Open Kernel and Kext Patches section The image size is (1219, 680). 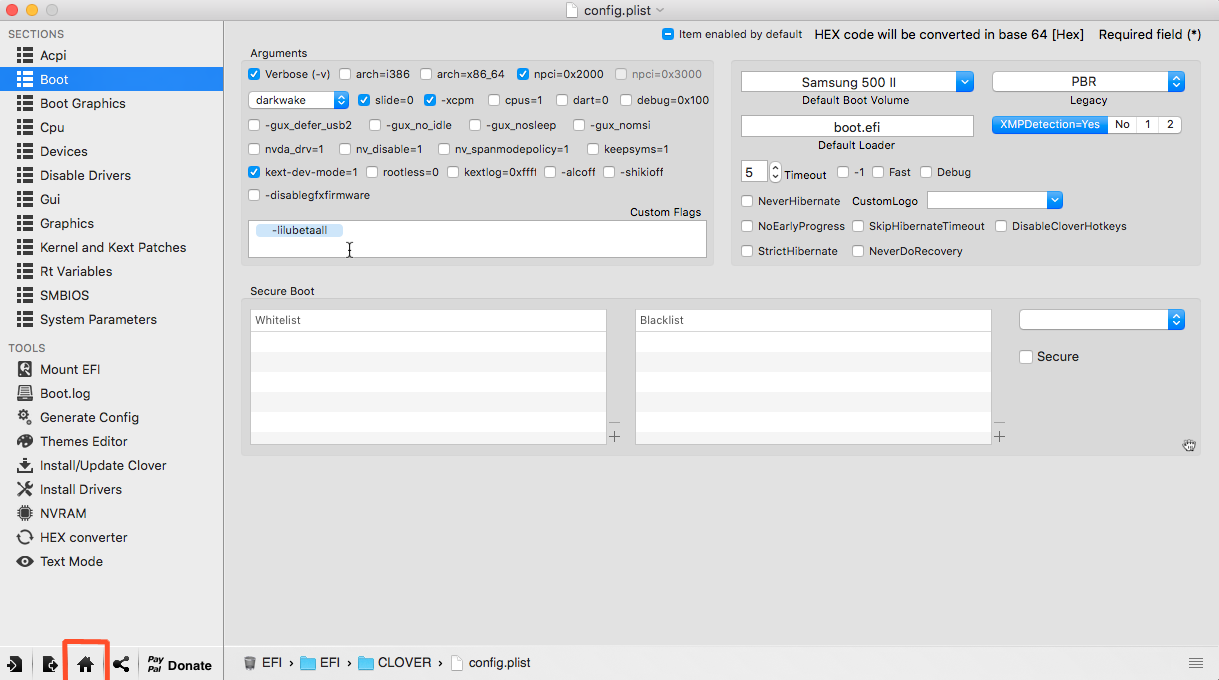[x=111, y=247]
